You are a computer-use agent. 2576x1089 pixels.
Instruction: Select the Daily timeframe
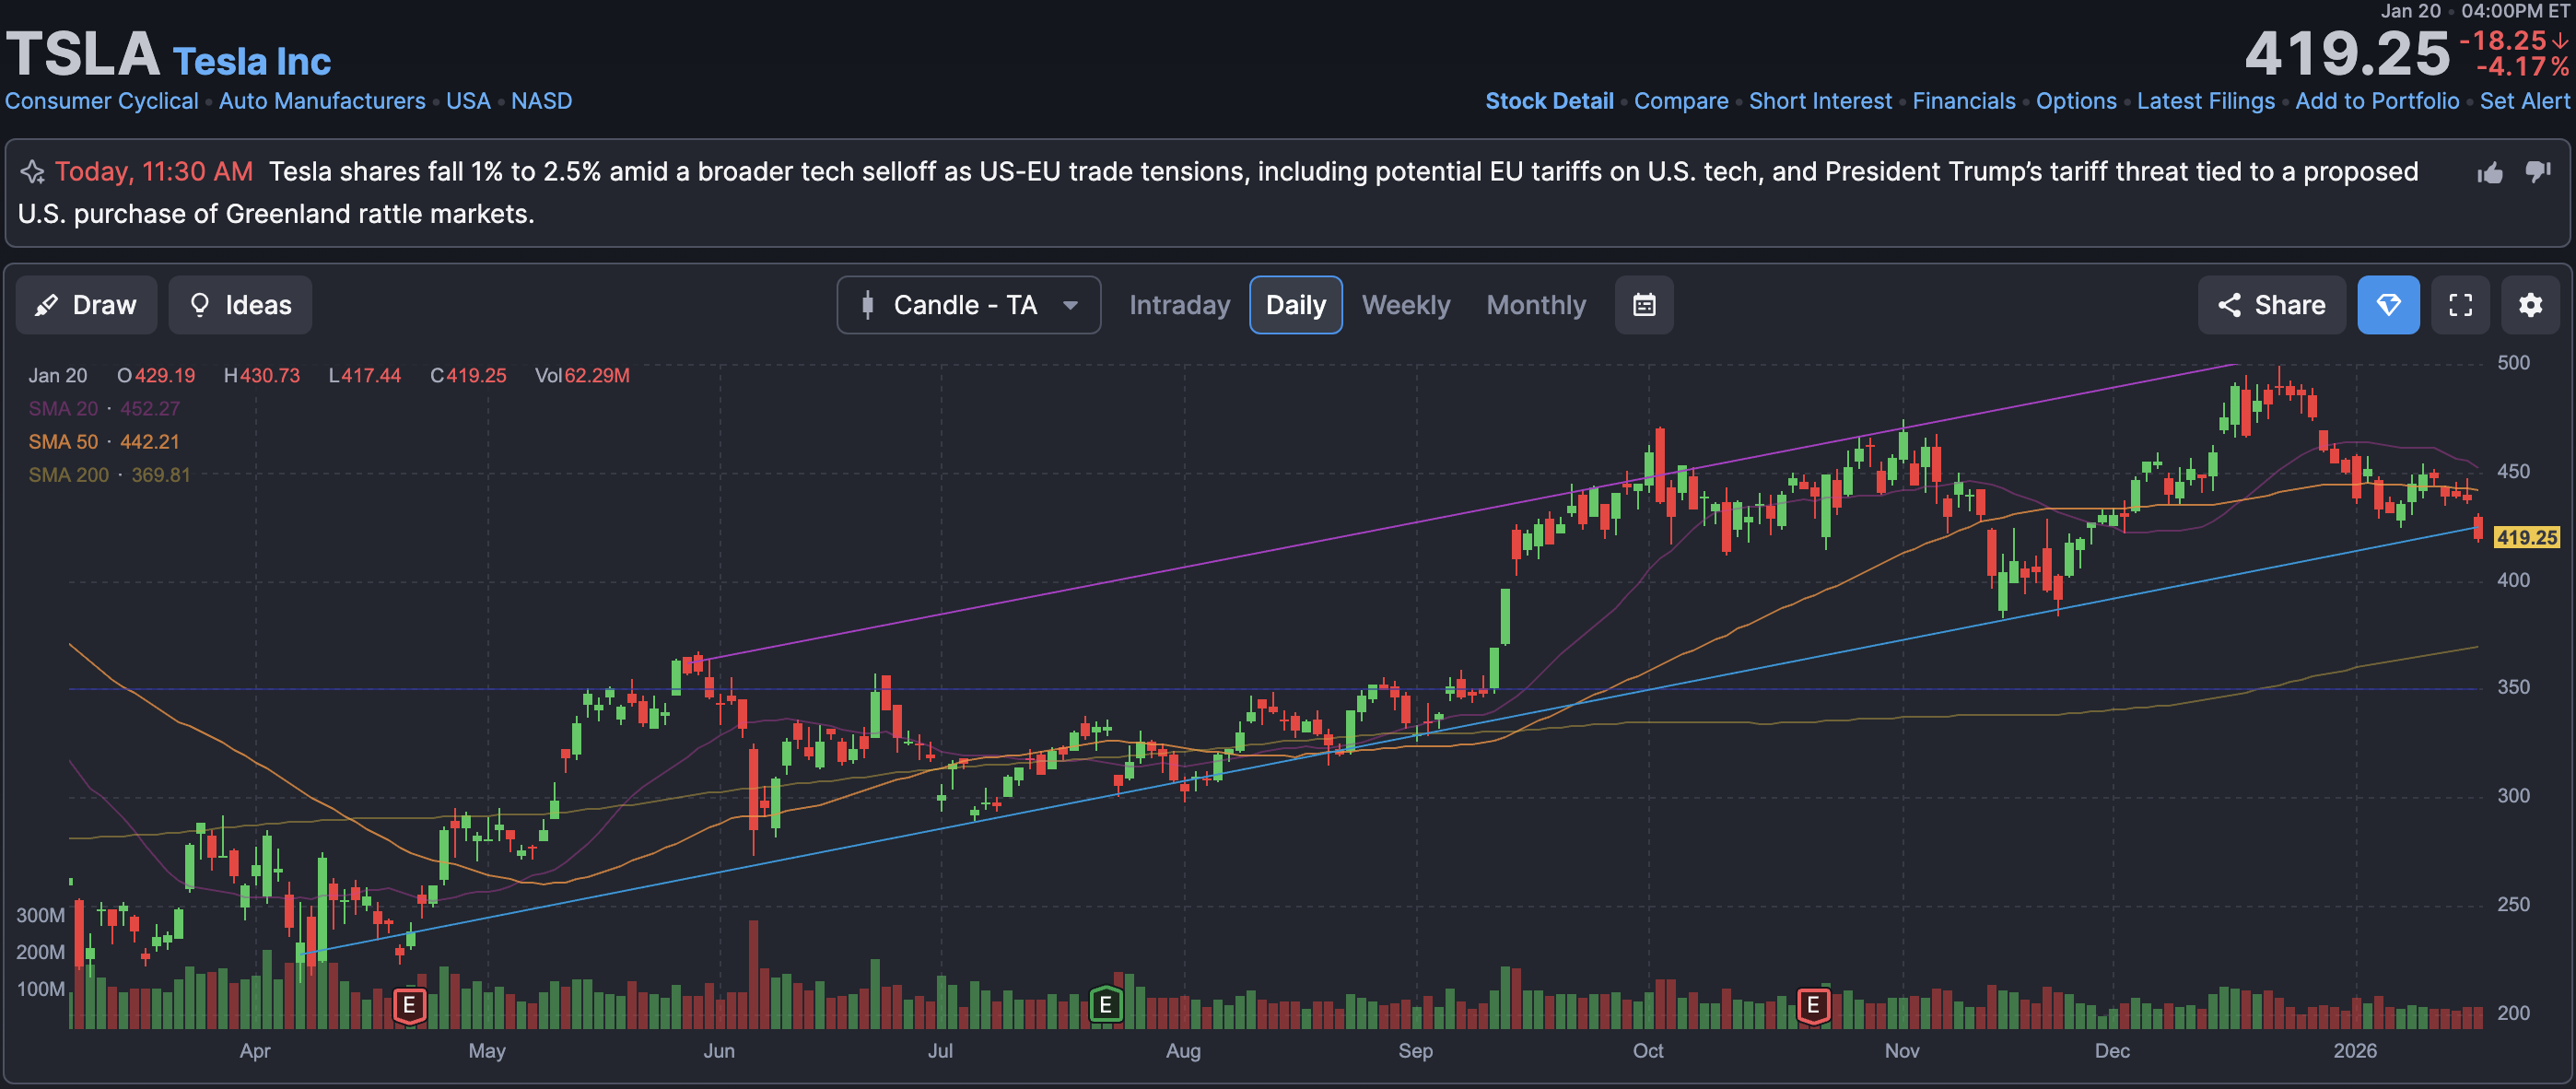[1295, 305]
